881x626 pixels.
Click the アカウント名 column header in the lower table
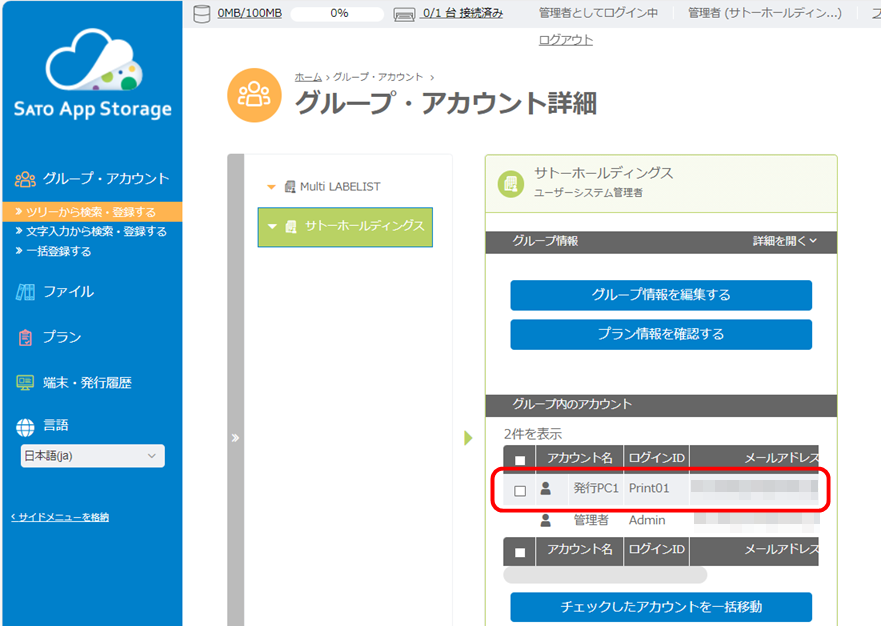pos(580,550)
